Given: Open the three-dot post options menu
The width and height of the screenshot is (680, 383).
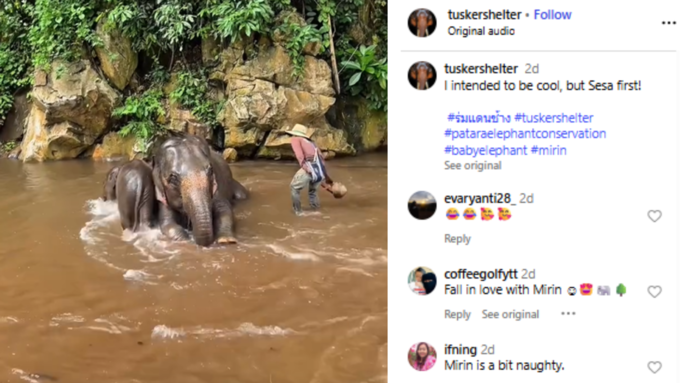Looking at the screenshot, I should (668, 23).
